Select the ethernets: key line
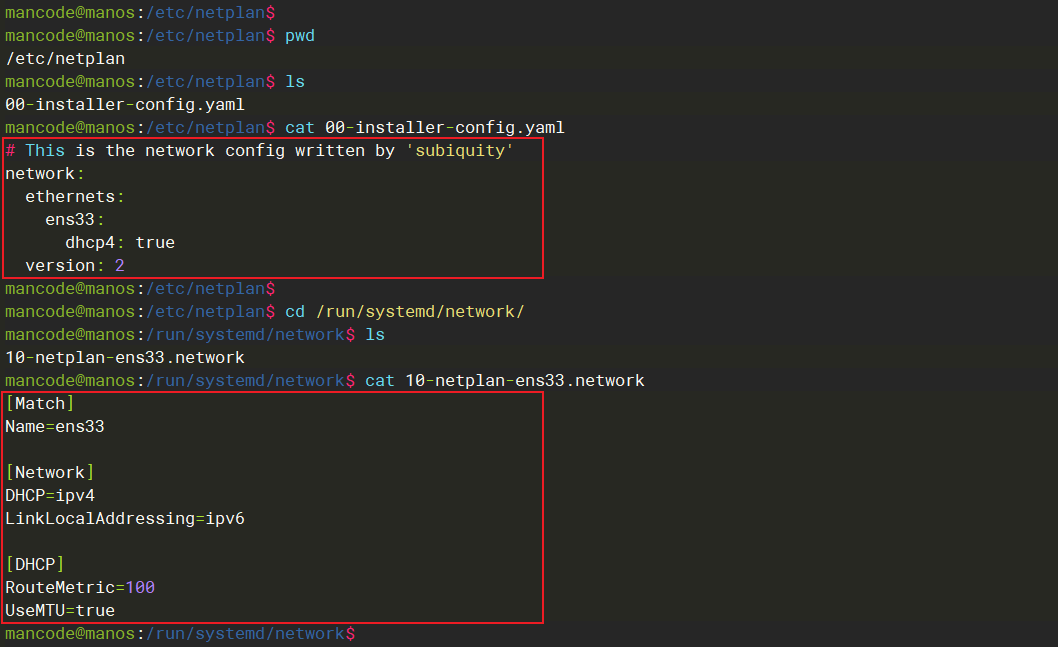This screenshot has width=1058, height=647. coord(75,196)
